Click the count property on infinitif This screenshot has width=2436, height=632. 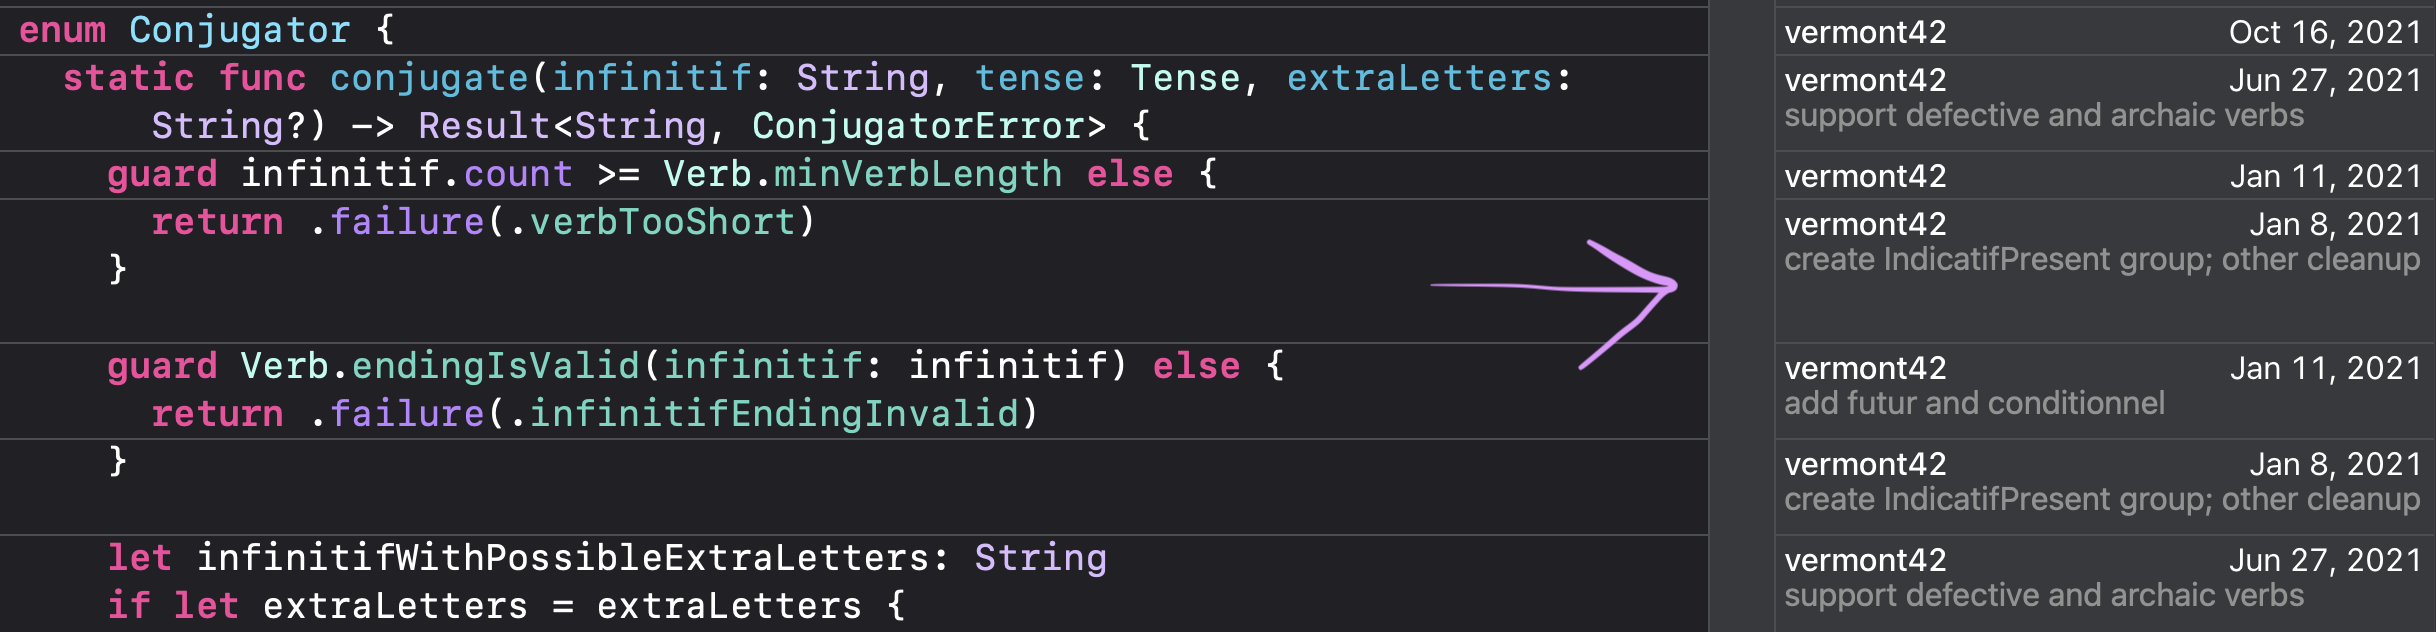click(x=518, y=174)
